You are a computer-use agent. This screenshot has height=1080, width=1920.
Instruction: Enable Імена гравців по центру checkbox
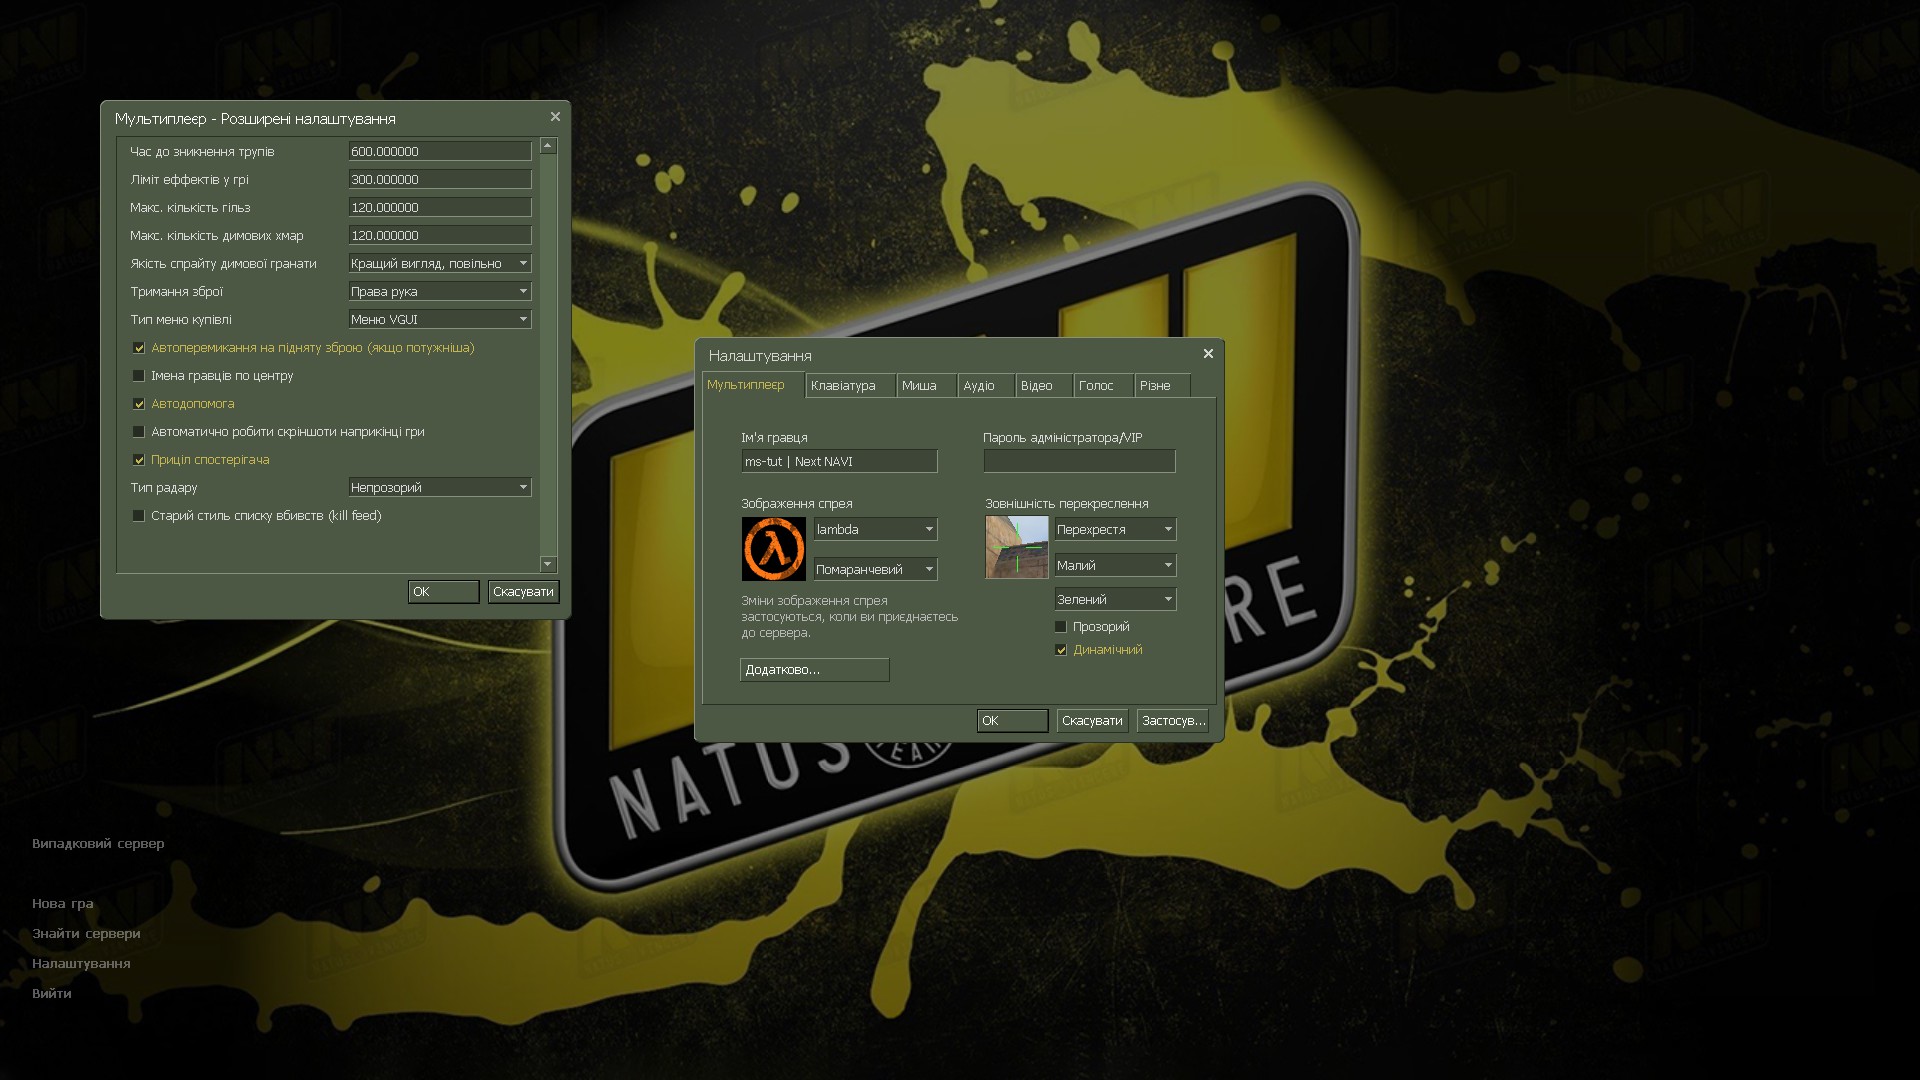(x=139, y=376)
